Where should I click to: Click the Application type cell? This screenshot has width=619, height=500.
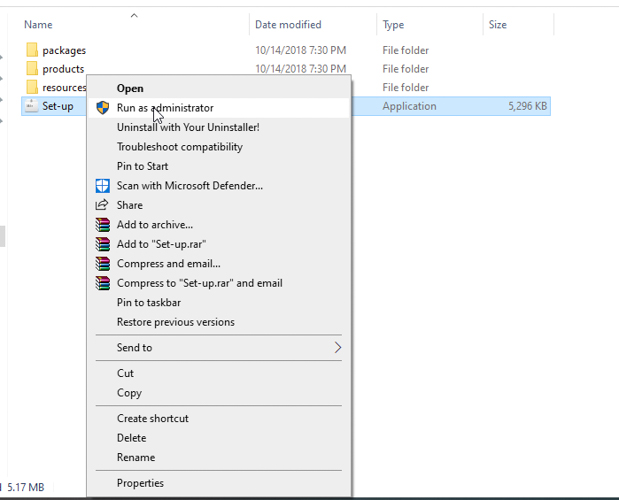(x=409, y=106)
